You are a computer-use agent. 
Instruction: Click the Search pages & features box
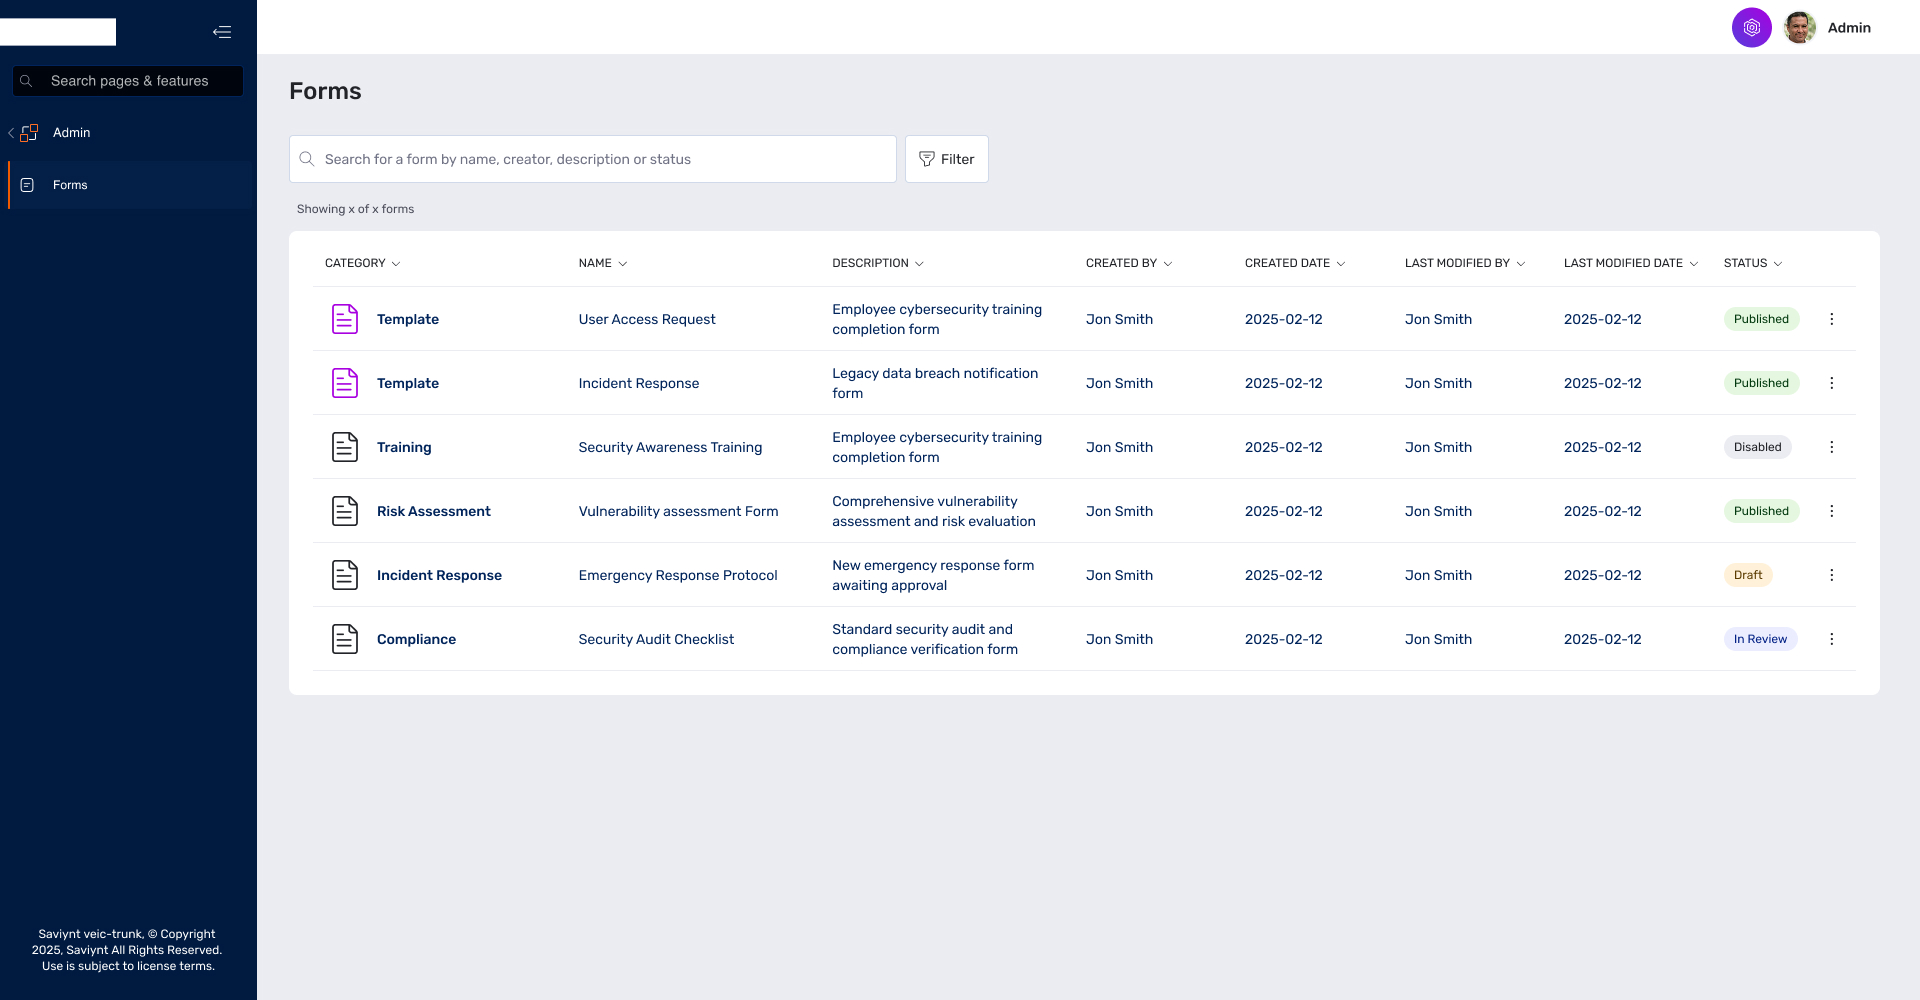(128, 81)
